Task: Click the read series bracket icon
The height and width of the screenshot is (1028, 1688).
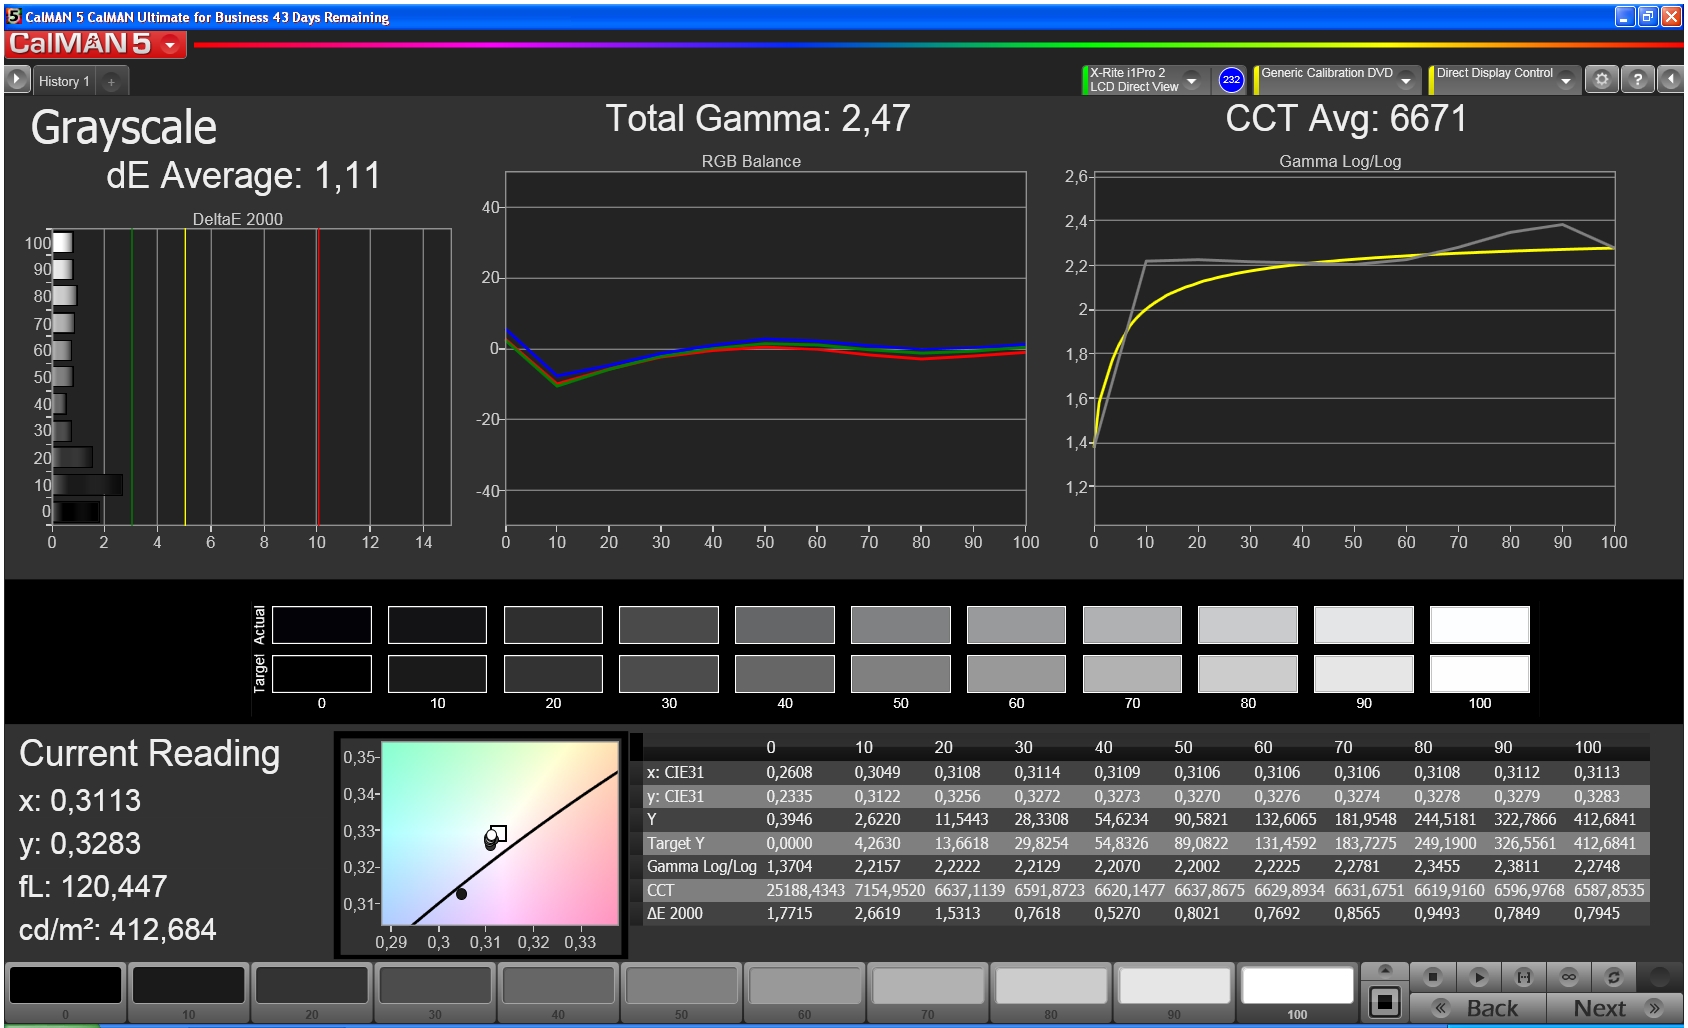Action: (x=1524, y=977)
